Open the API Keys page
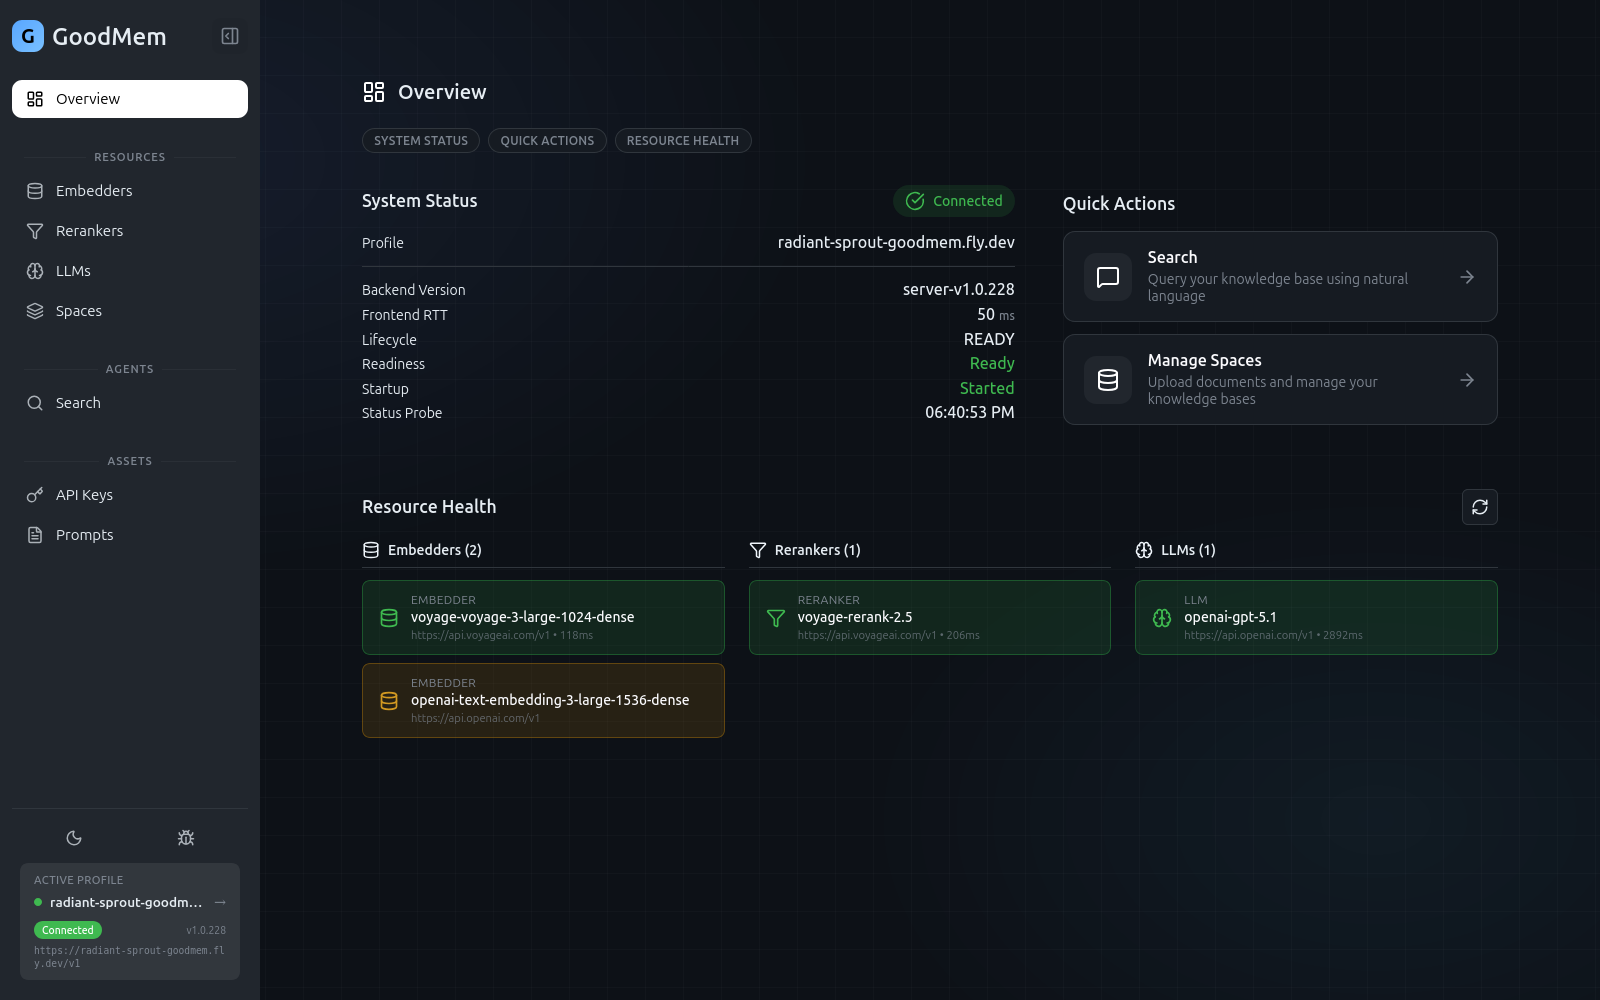The height and width of the screenshot is (1000, 1600). point(84,494)
